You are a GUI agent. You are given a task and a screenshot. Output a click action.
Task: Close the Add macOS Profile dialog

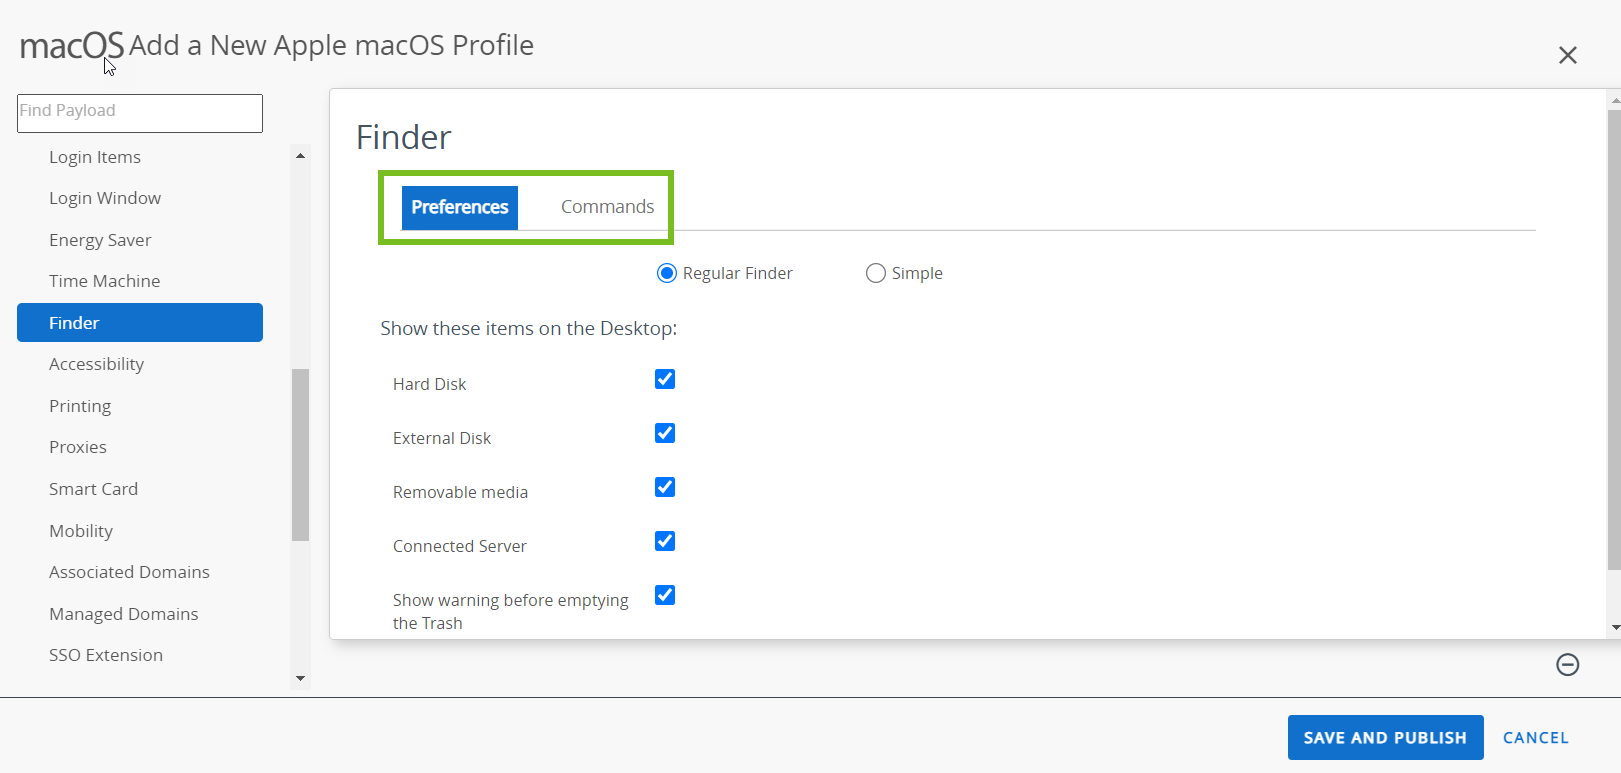[1567, 55]
